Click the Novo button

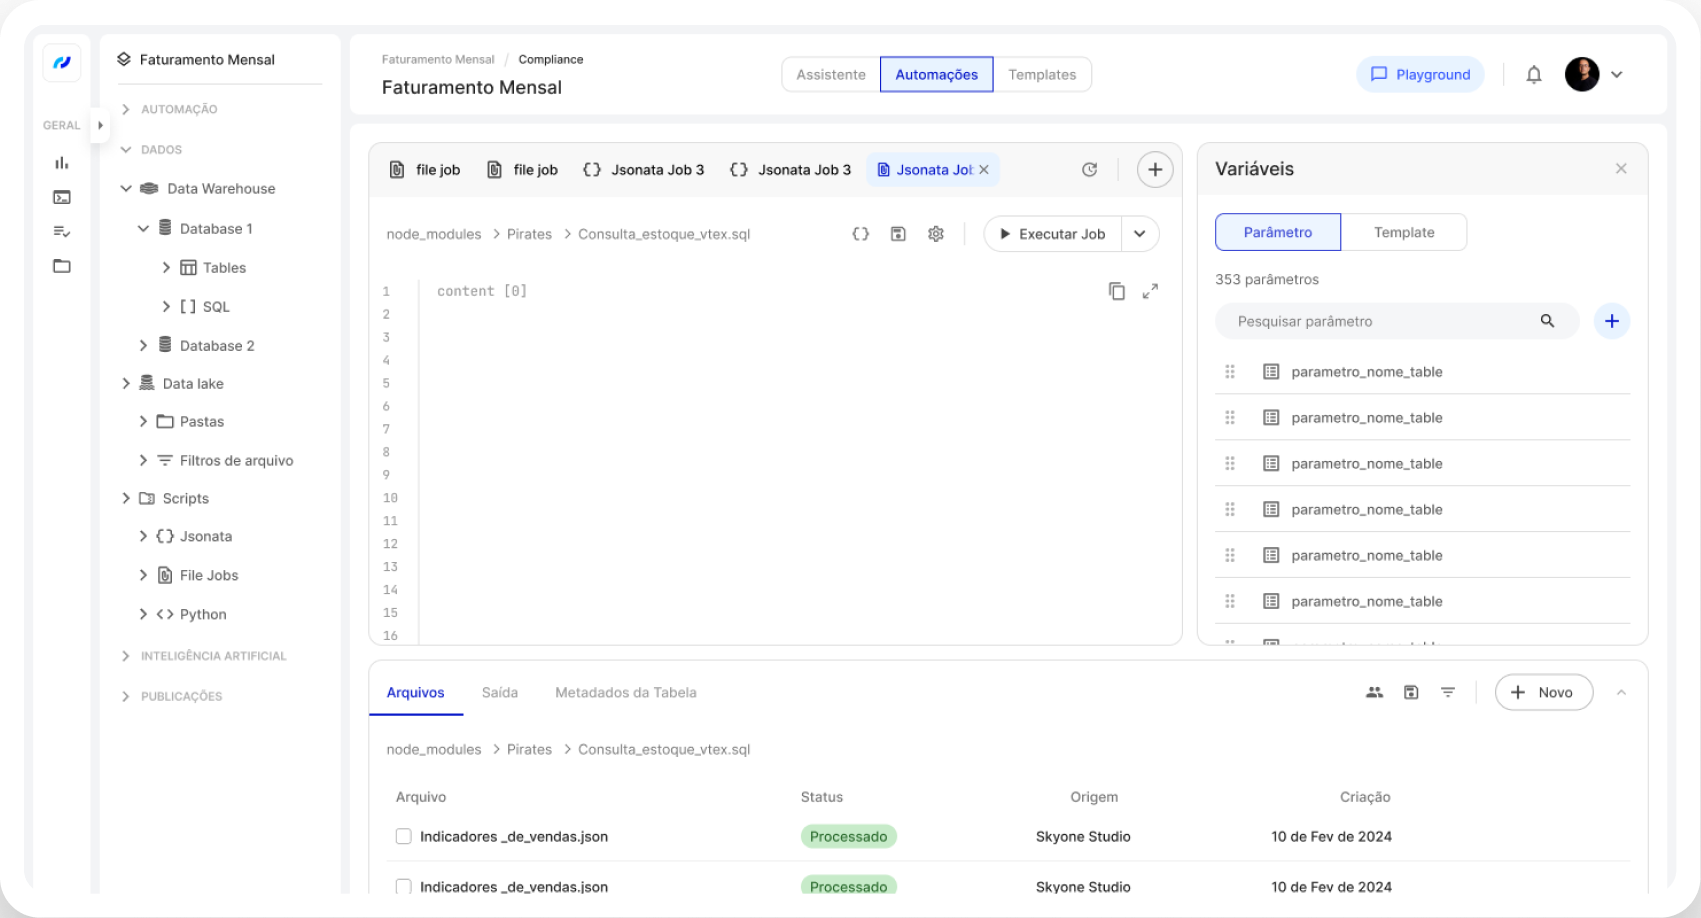[x=1542, y=692]
